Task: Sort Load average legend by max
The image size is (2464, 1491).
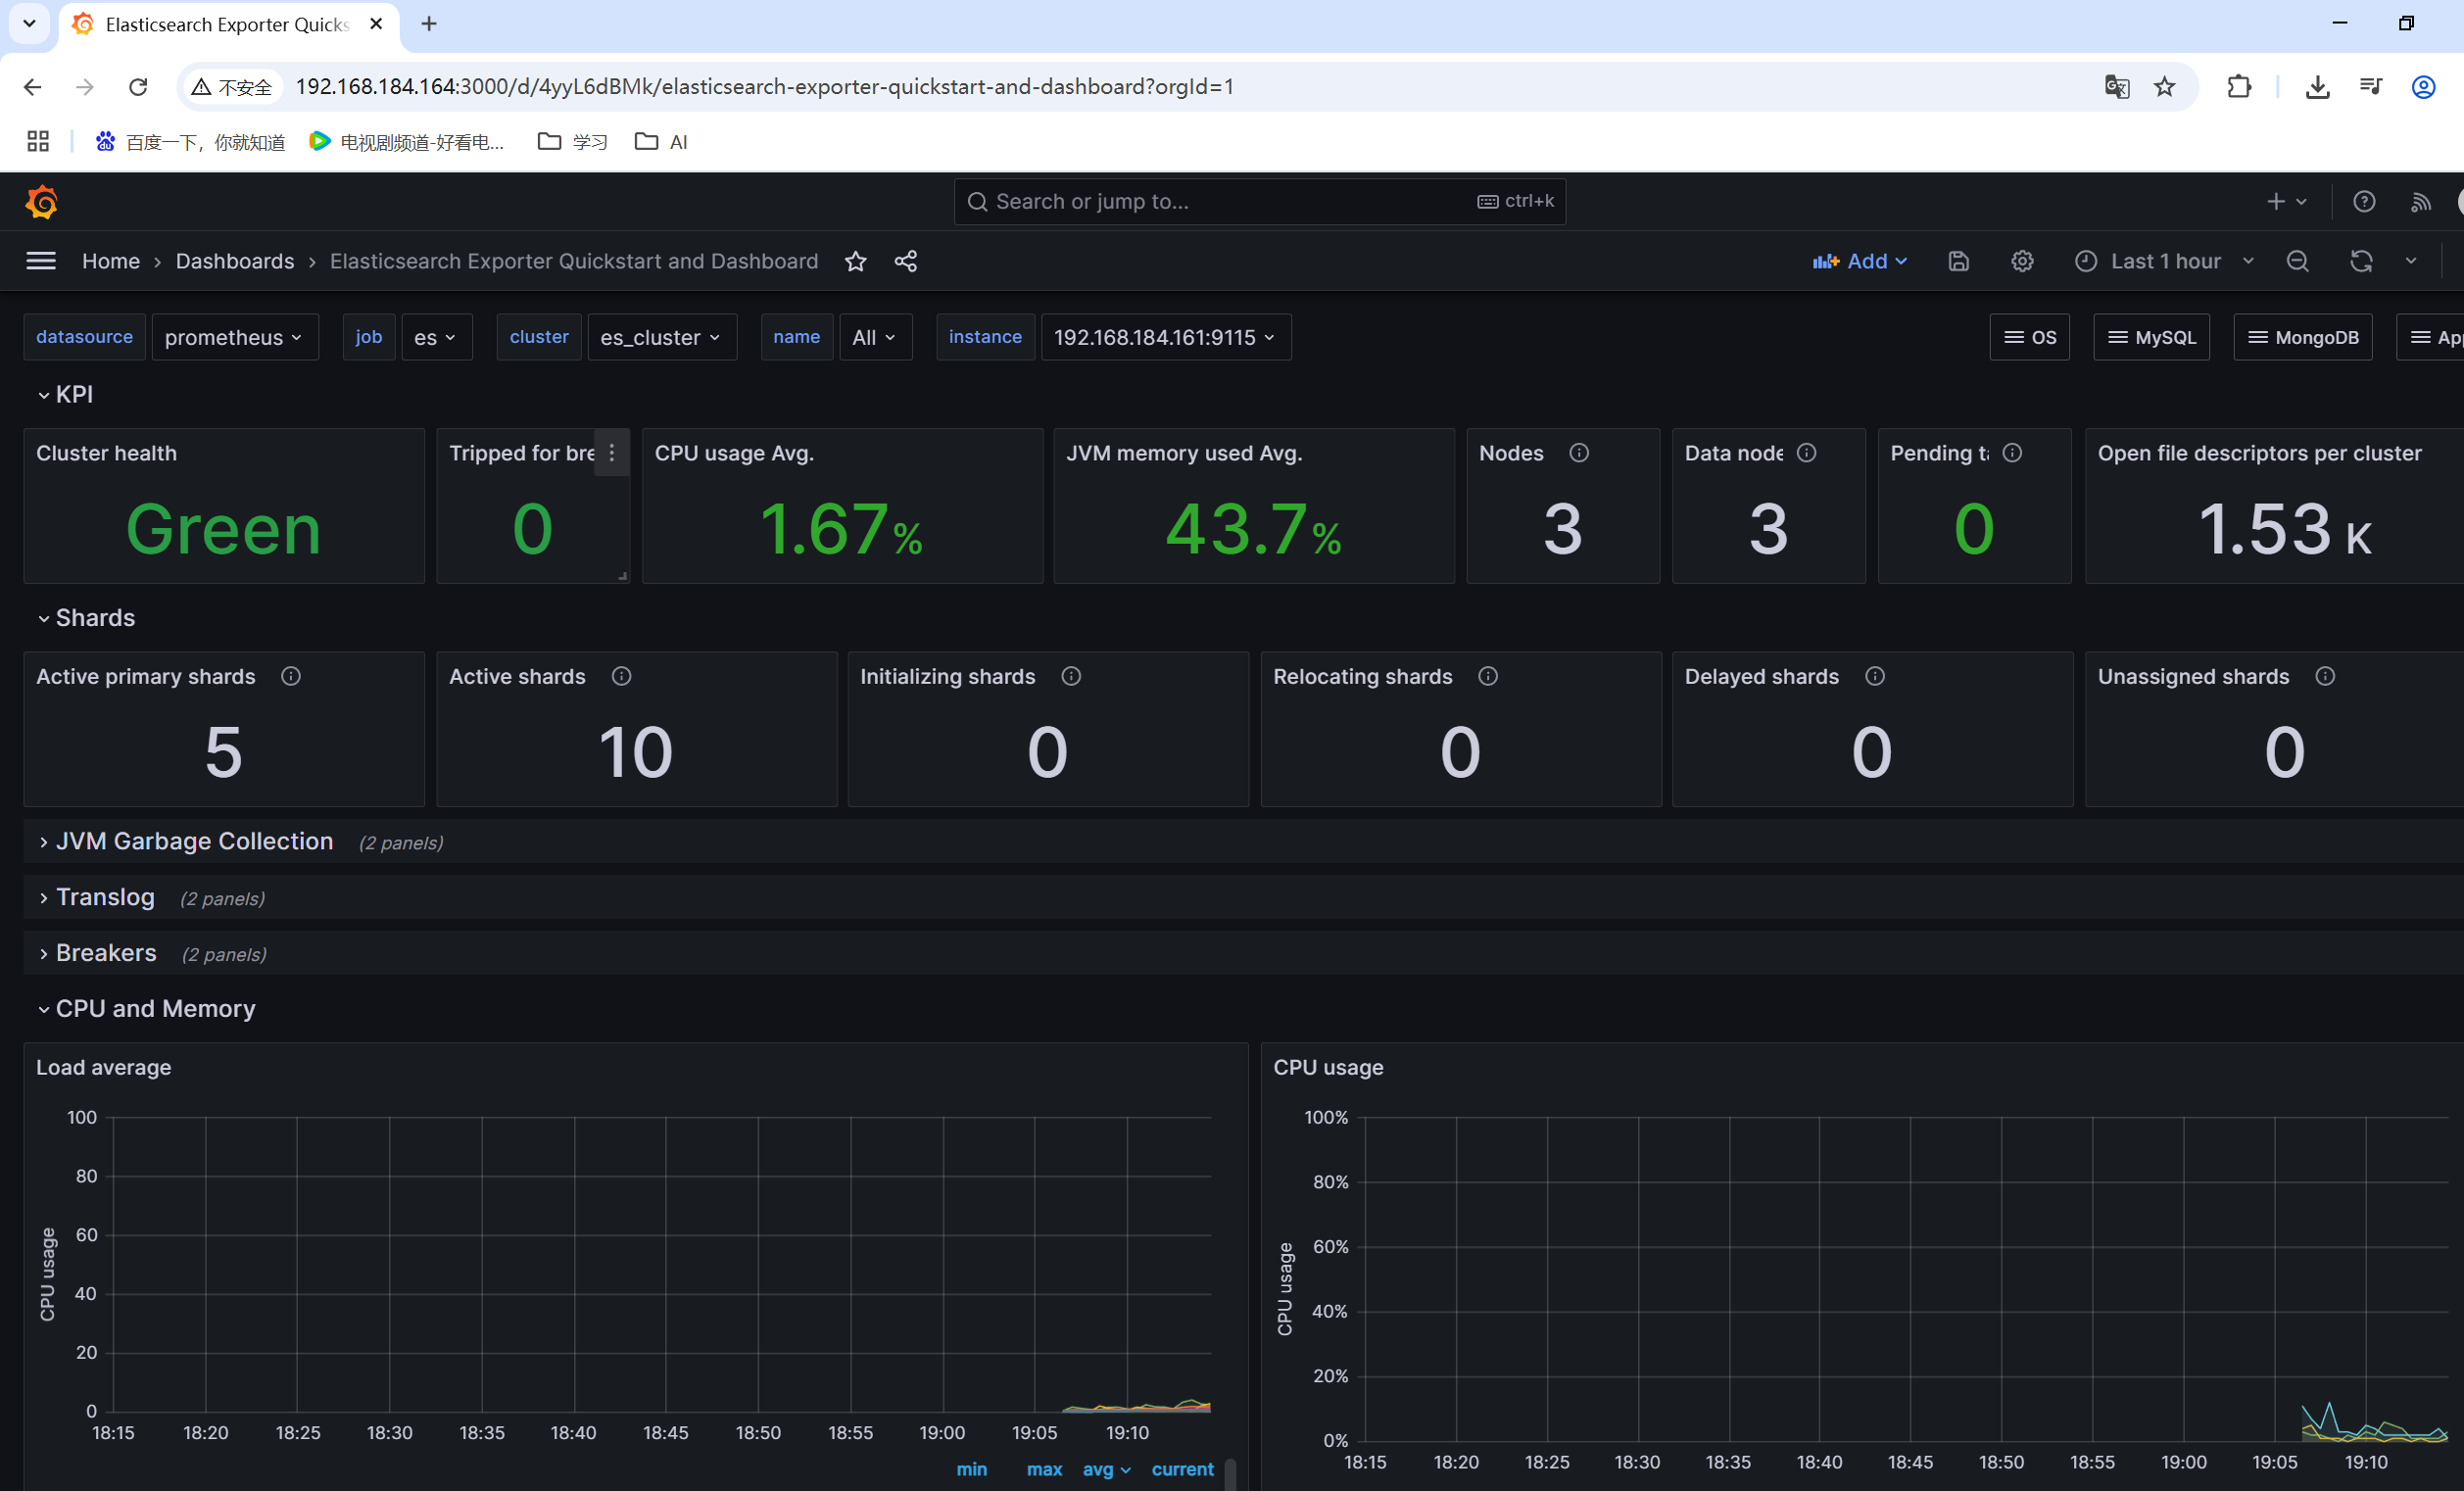Action: (1044, 1469)
